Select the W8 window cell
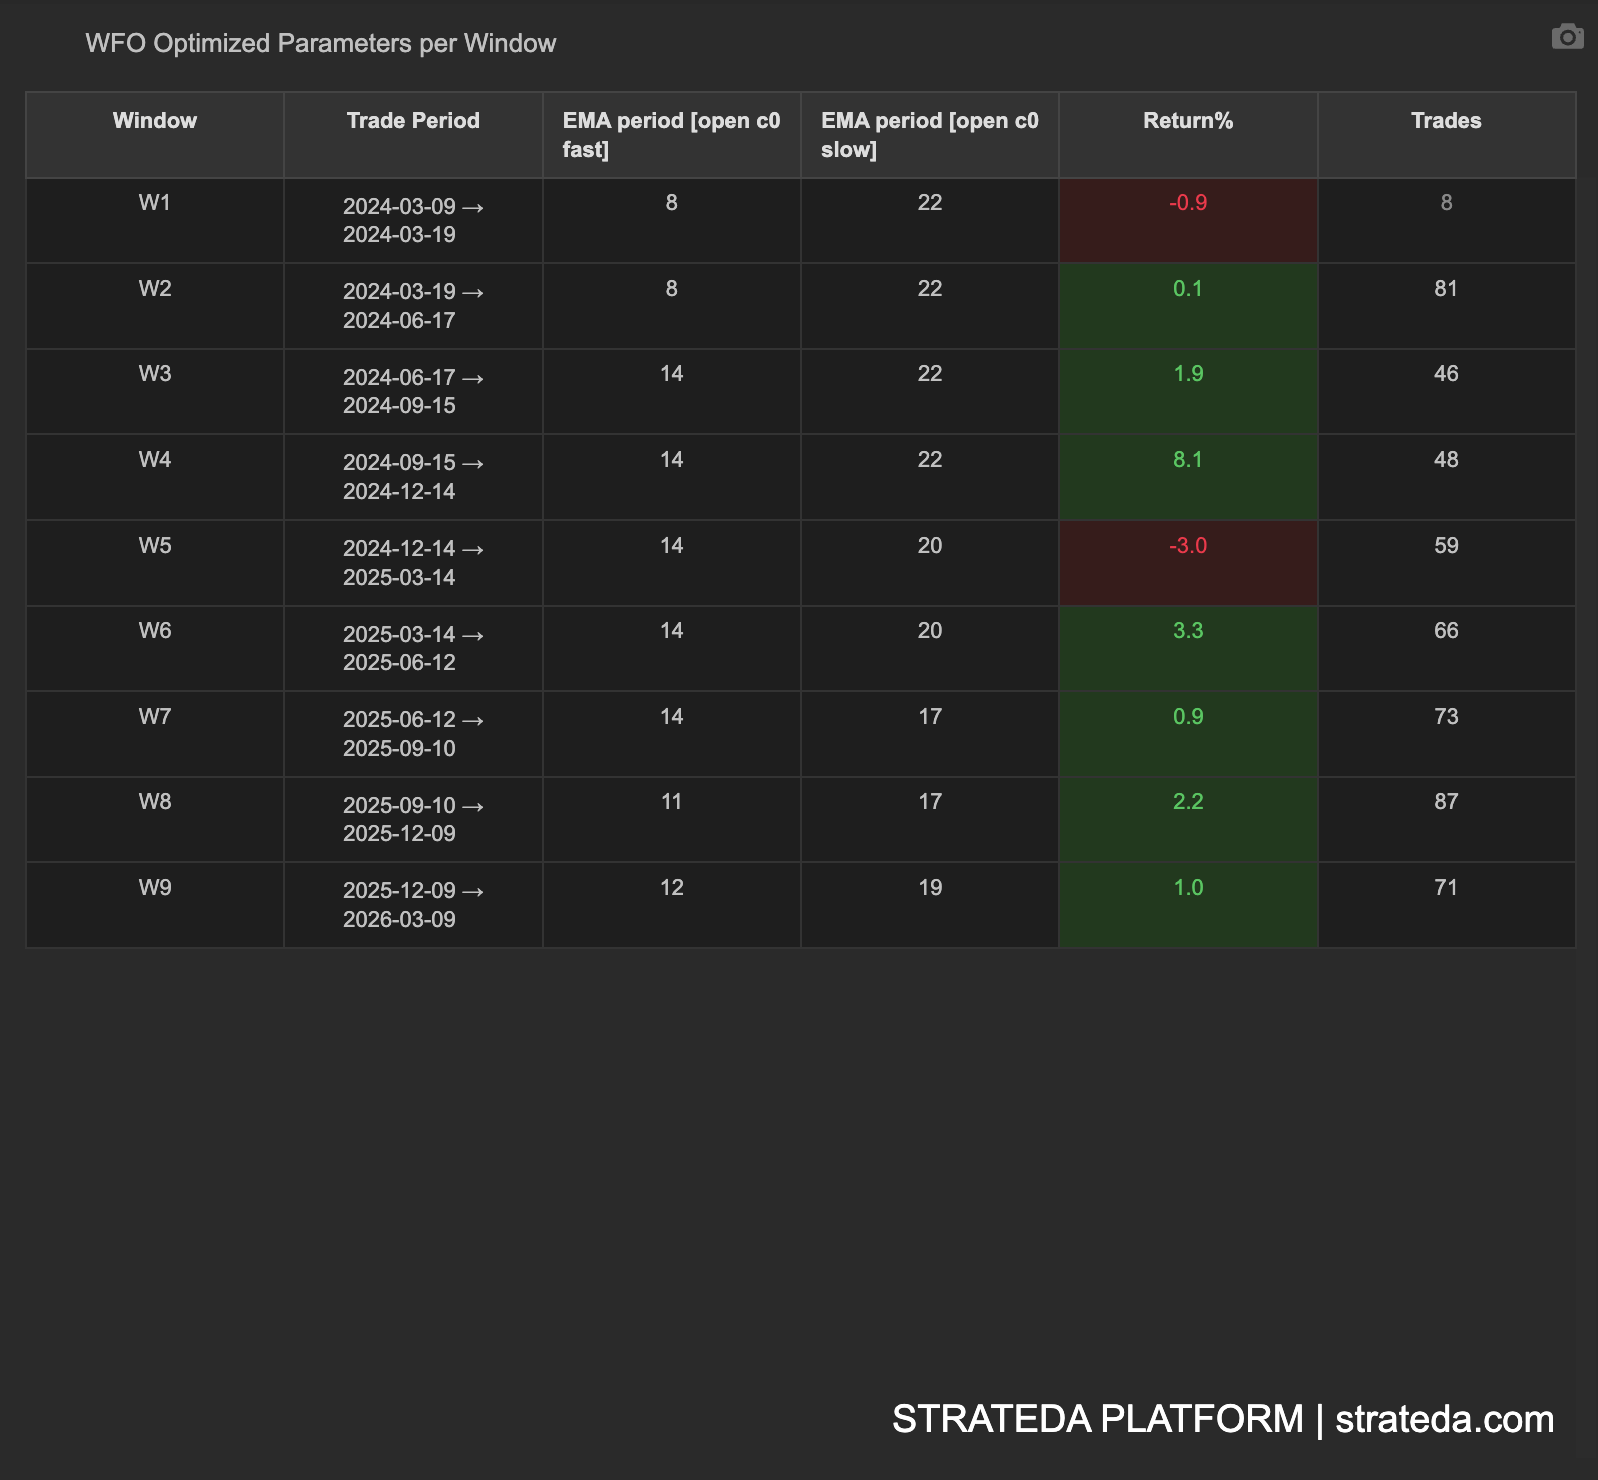1598x1480 pixels. (x=155, y=819)
